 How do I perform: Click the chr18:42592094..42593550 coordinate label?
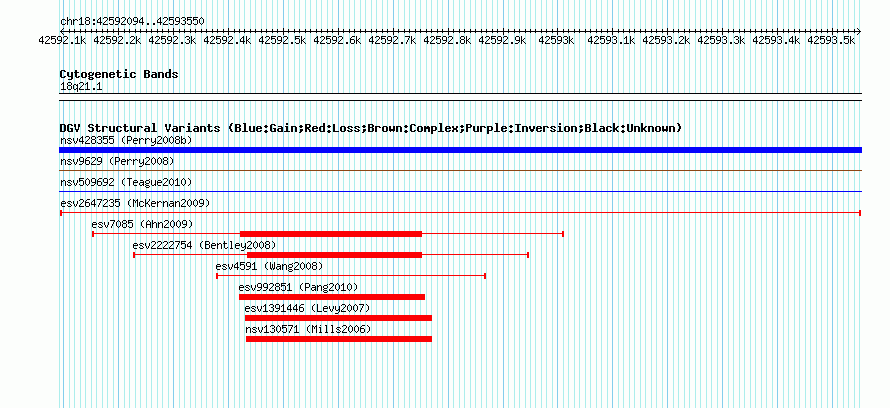click(x=132, y=21)
